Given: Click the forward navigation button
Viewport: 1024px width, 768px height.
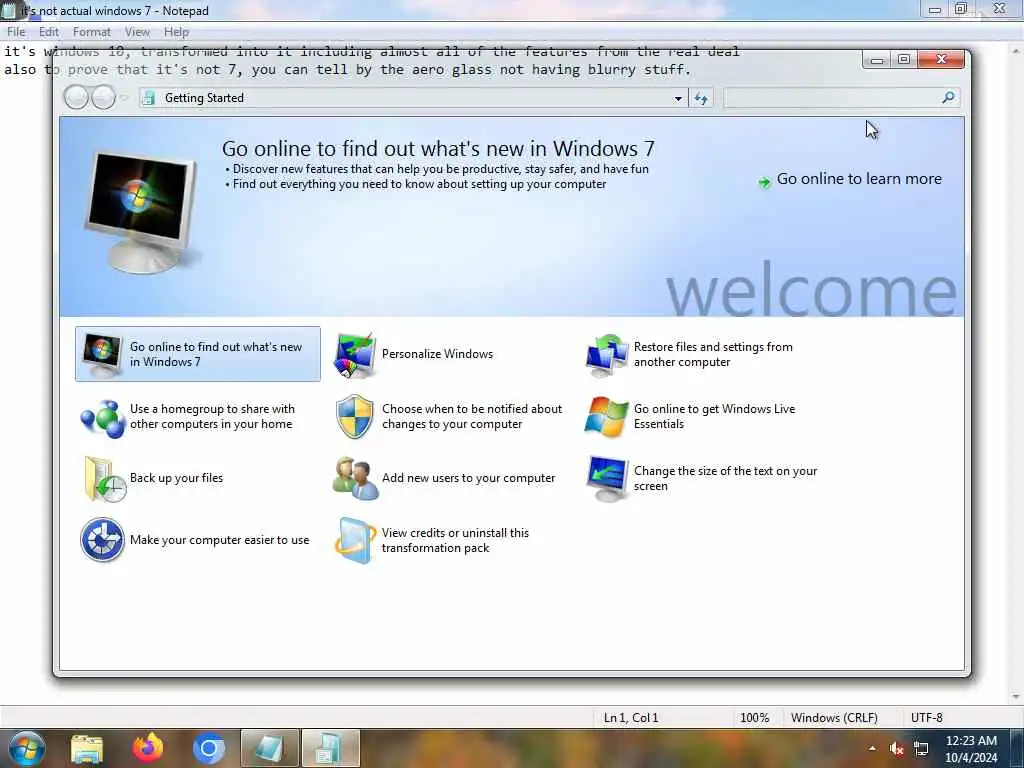Looking at the screenshot, I should pyautogui.click(x=103, y=98).
